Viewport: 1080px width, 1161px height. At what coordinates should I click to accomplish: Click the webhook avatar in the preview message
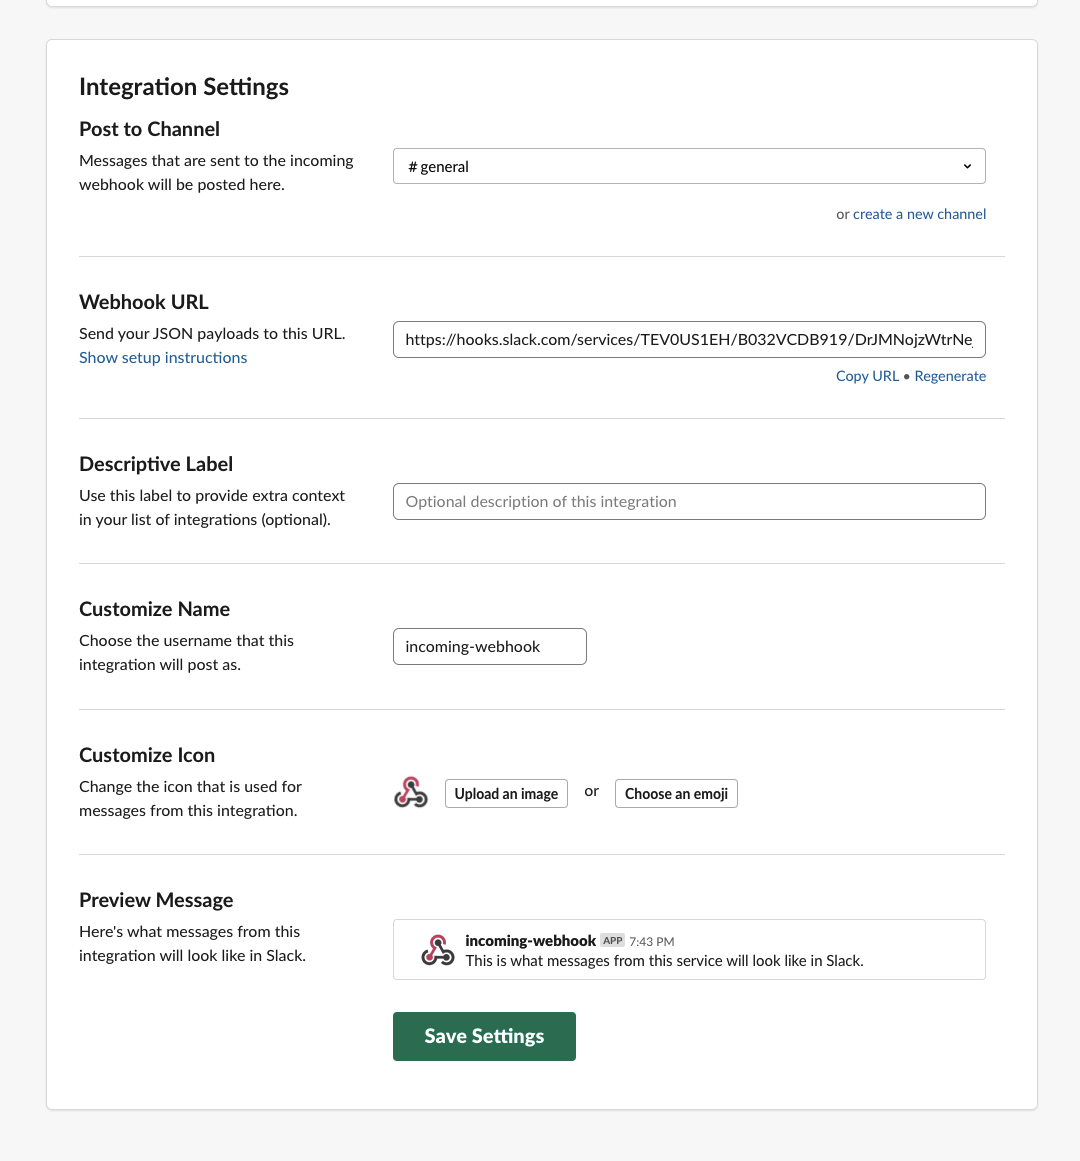[x=437, y=950]
